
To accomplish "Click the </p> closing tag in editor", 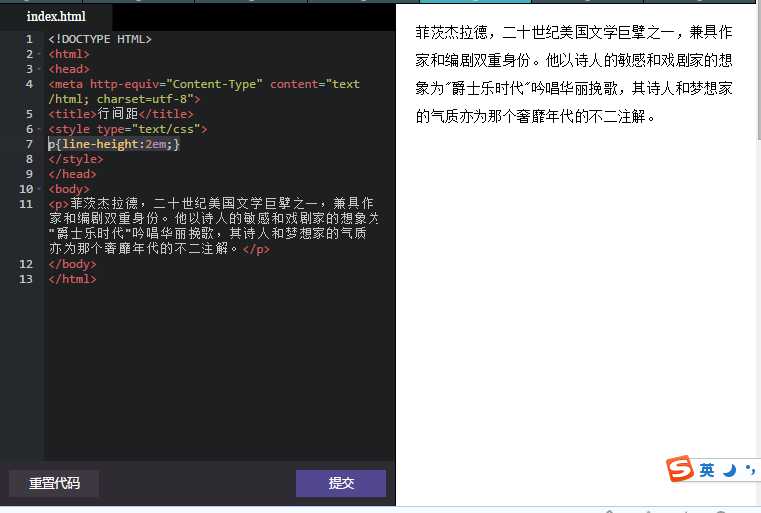I will 256,249.
